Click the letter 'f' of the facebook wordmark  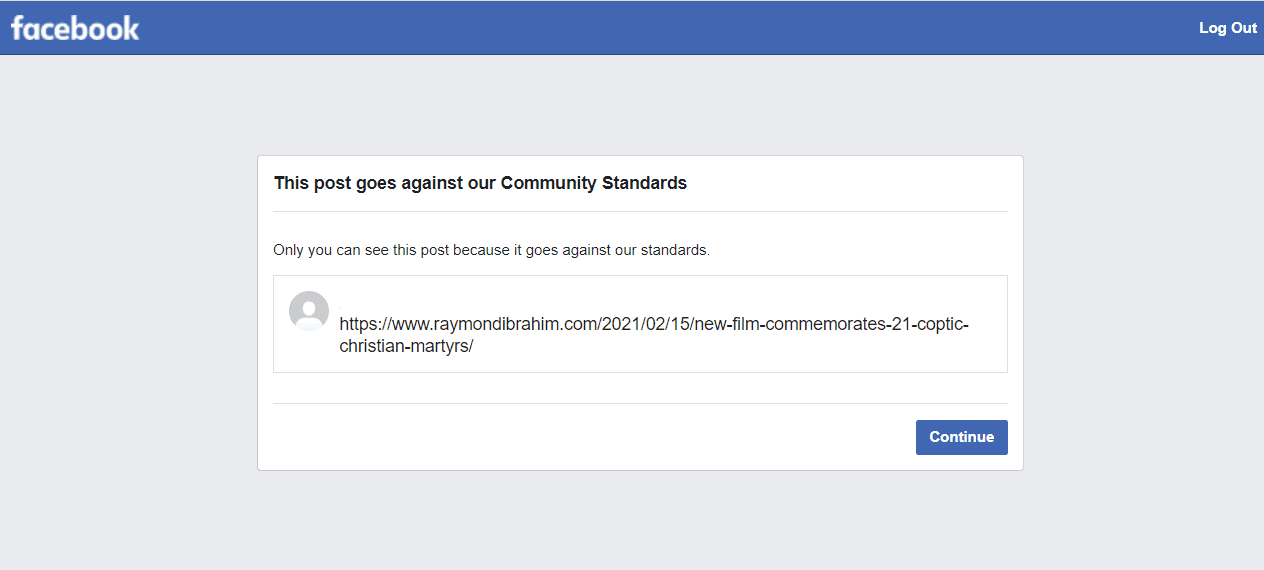17,27
